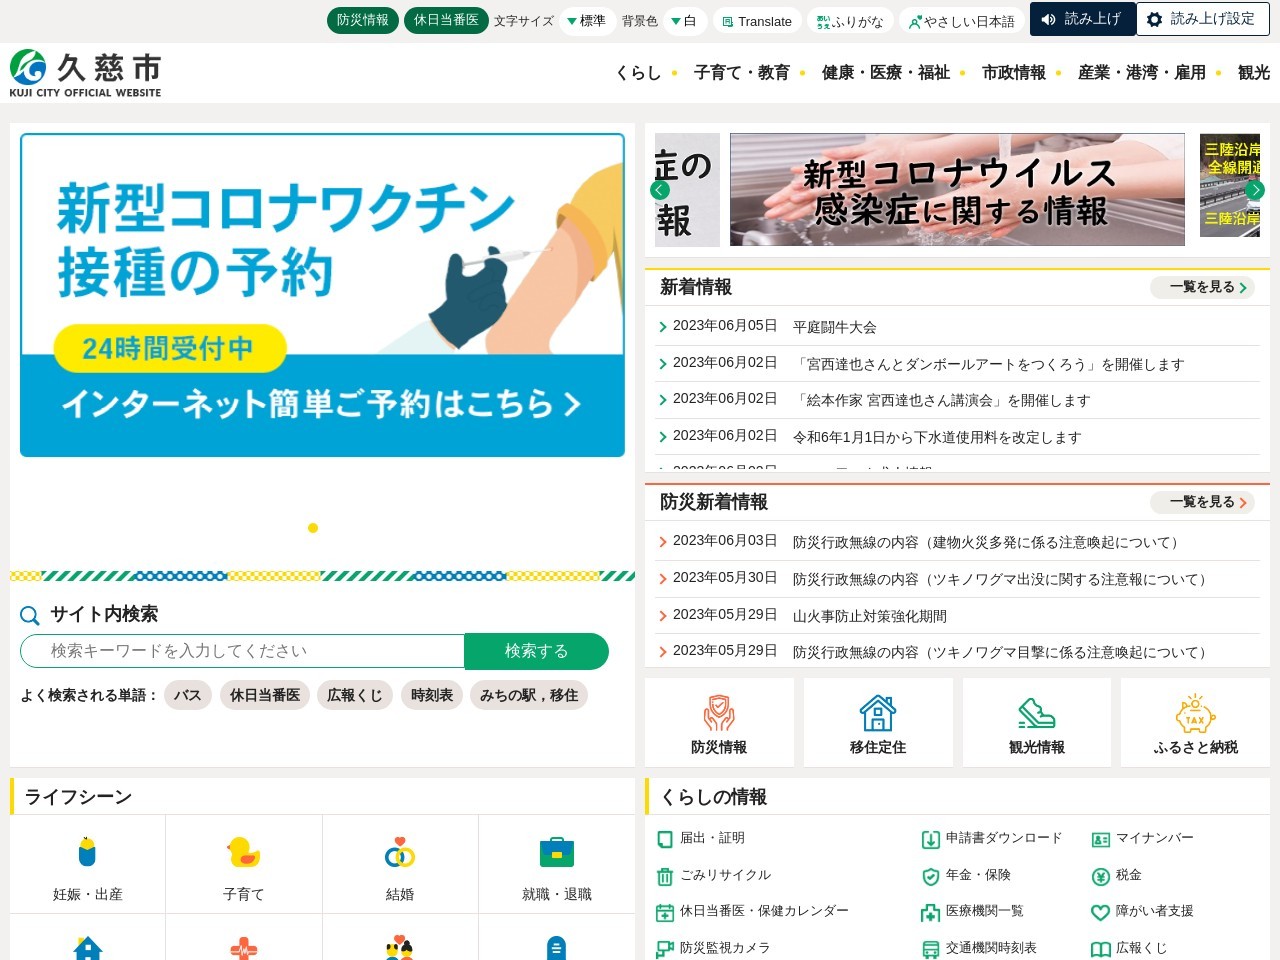This screenshot has width=1280, height=960.
Task: Open 読み上げ設定 gear button
Action: [x=1203, y=19]
